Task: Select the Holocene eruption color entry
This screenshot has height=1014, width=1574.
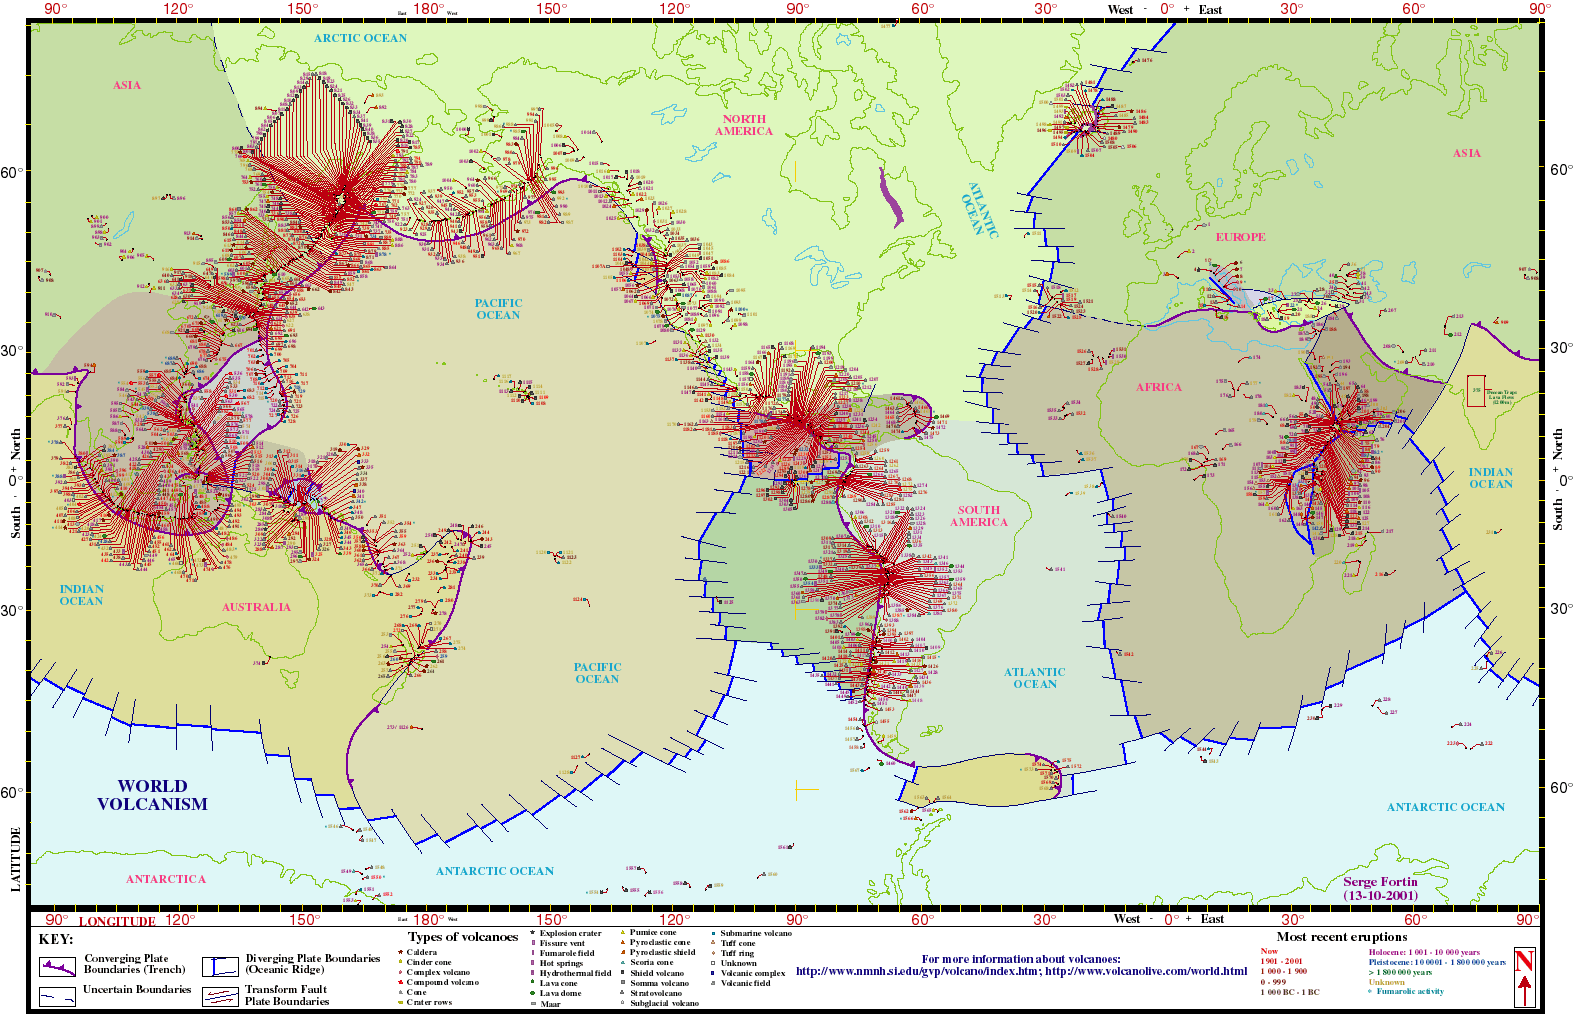Action: (x=1424, y=952)
